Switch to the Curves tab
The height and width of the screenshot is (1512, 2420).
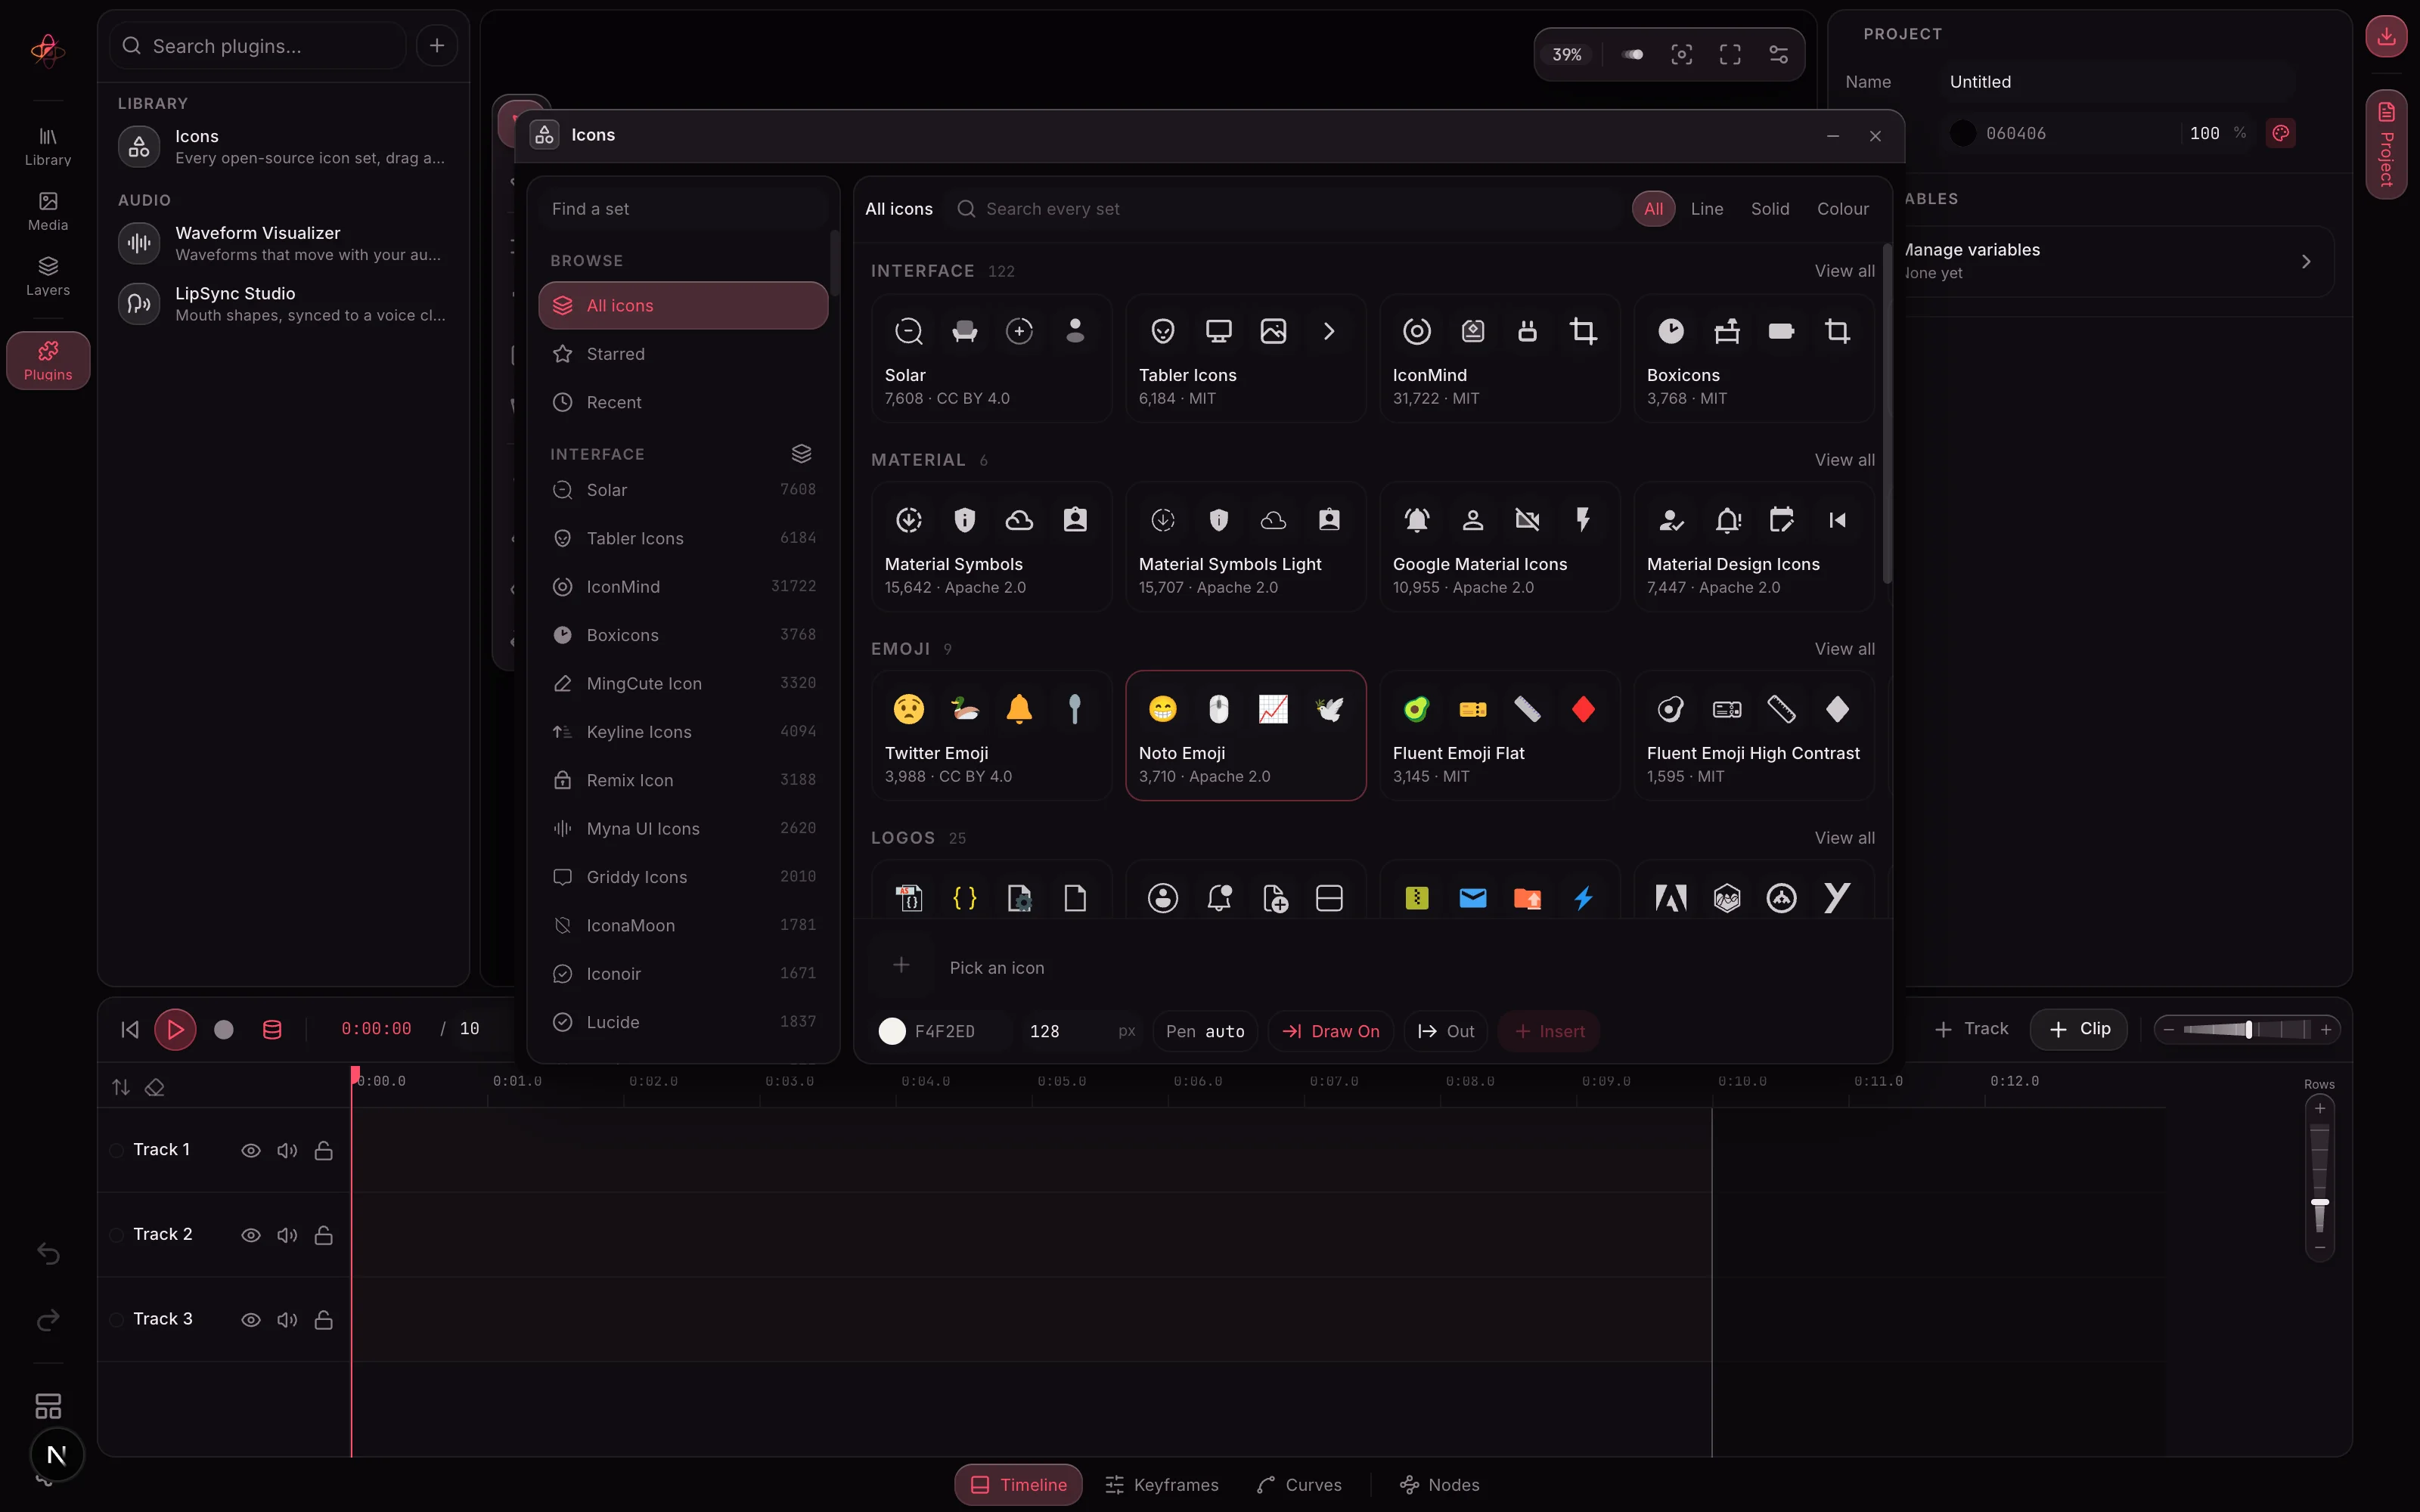pyautogui.click(x=1299, y=1485)
